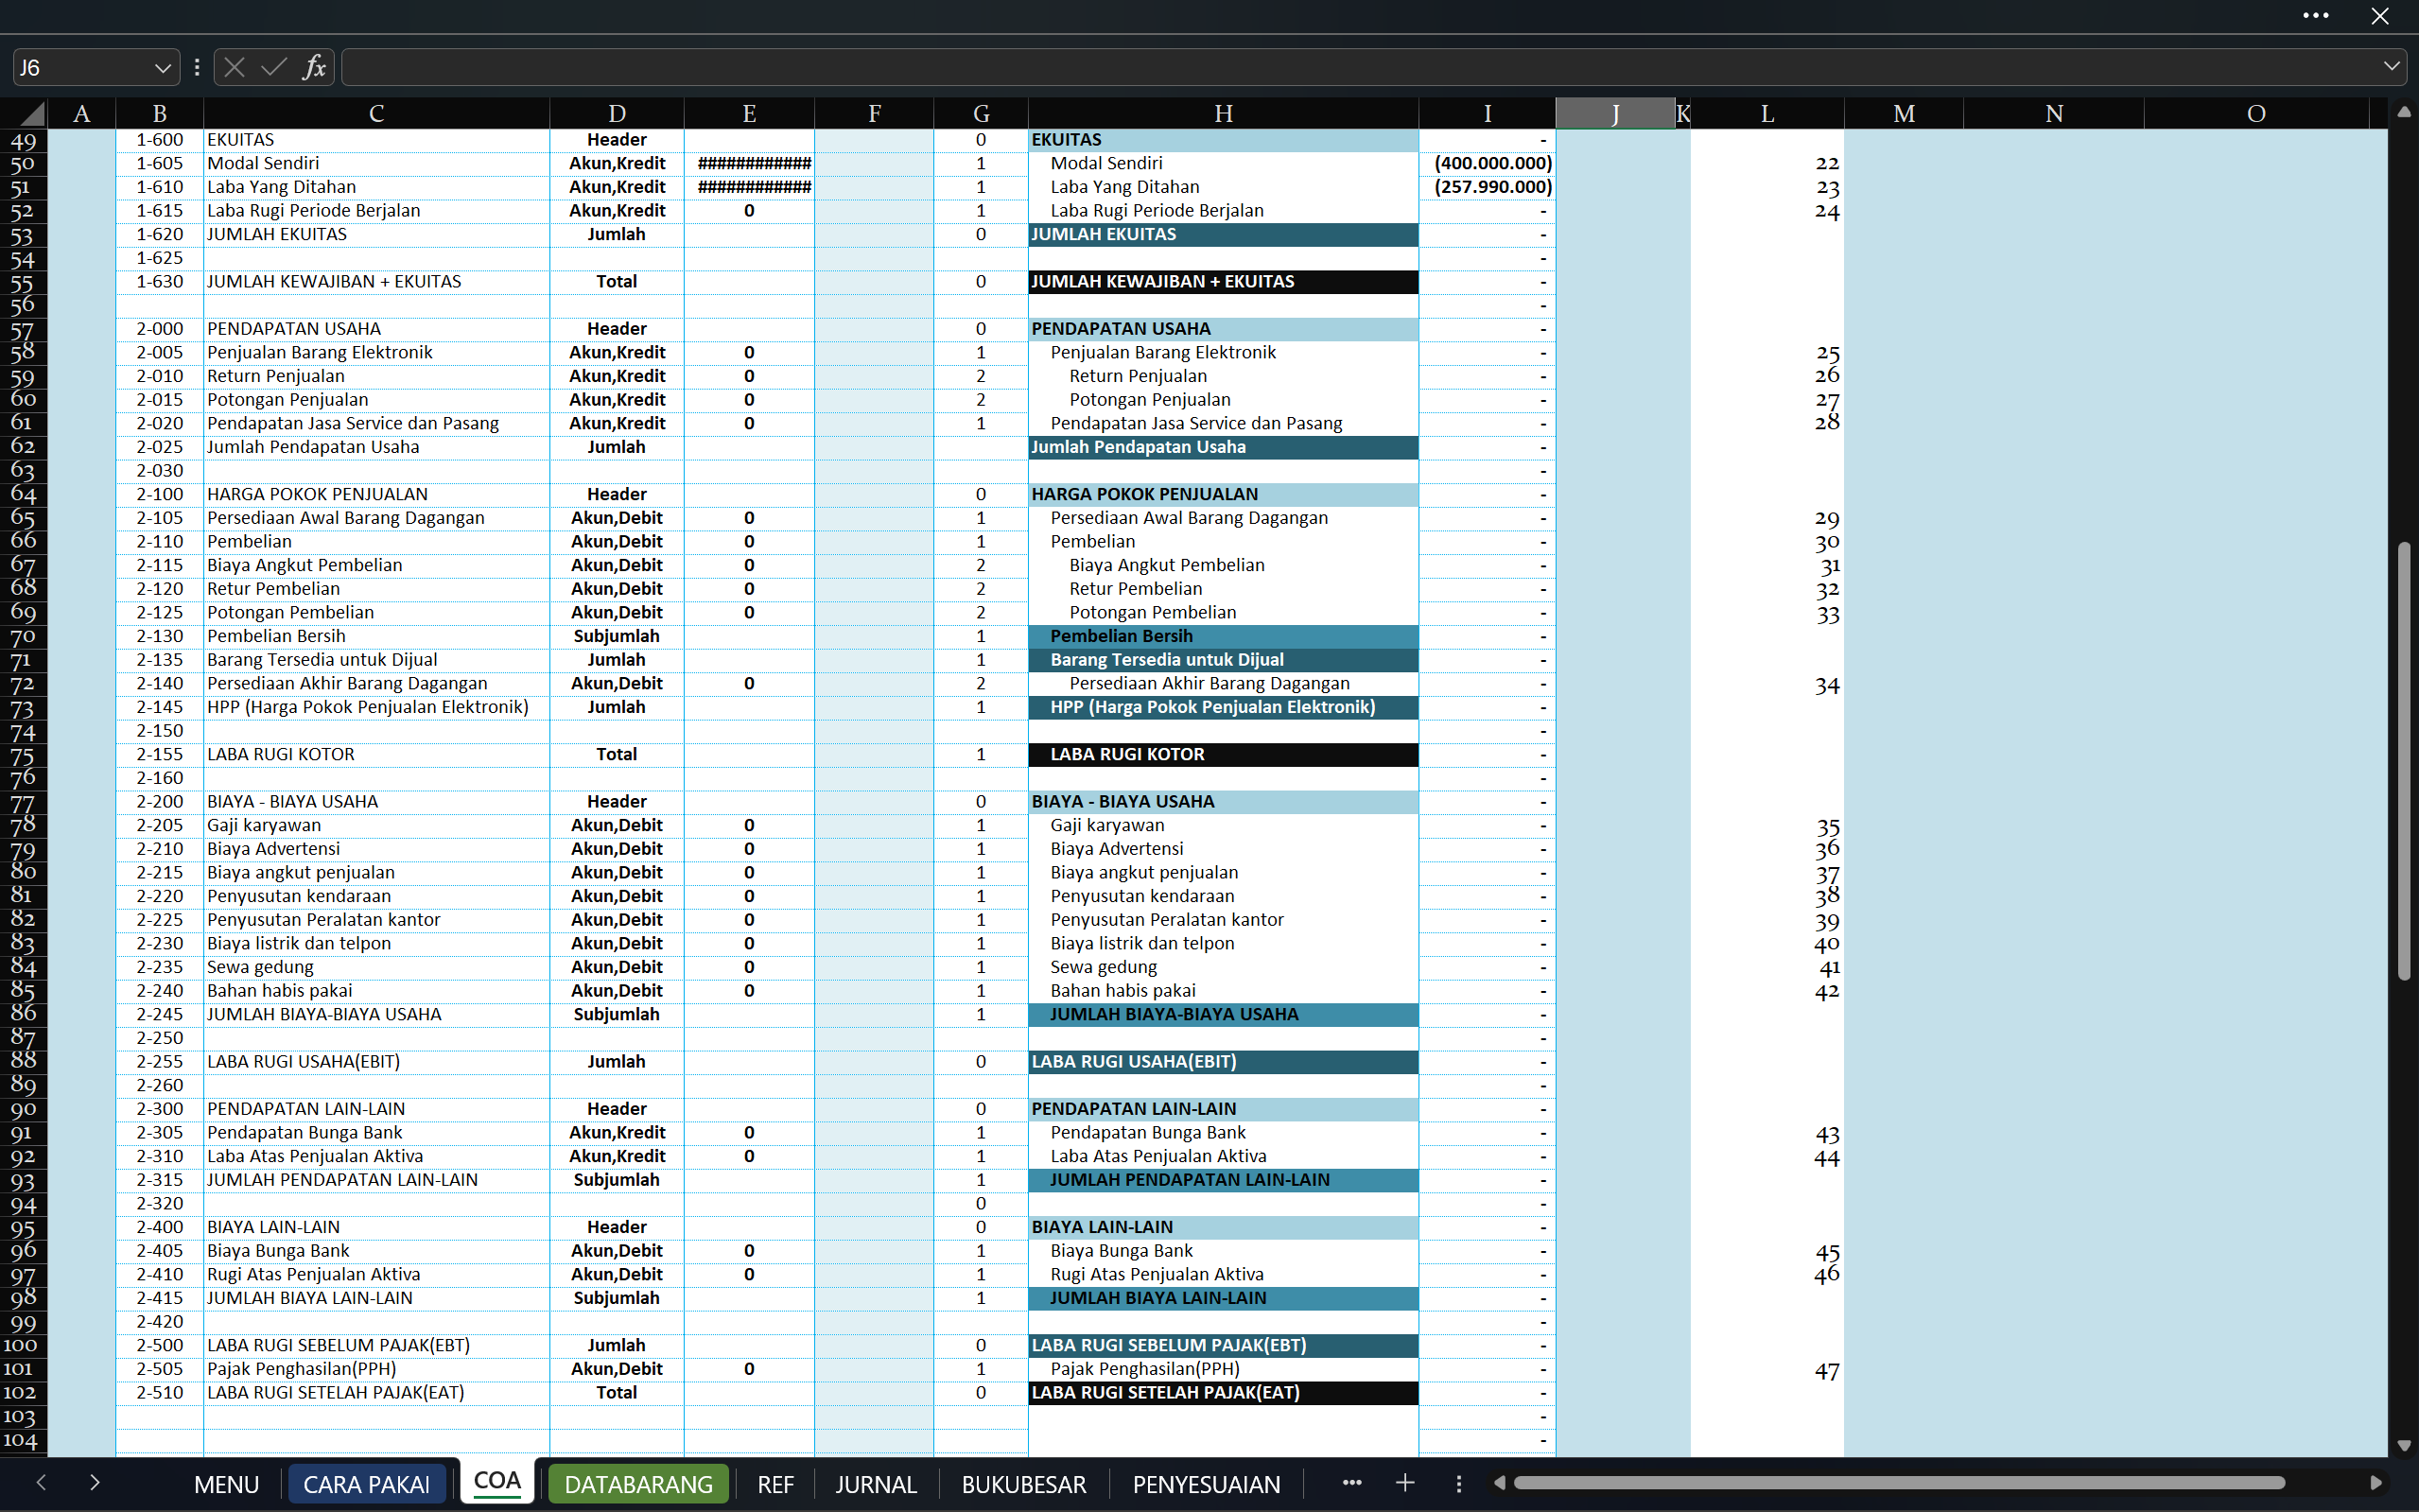Screen dimensions: 2419x1512
Task: Click the vertical scrollbar down arrow
Action: [x=2404, y=1446]
